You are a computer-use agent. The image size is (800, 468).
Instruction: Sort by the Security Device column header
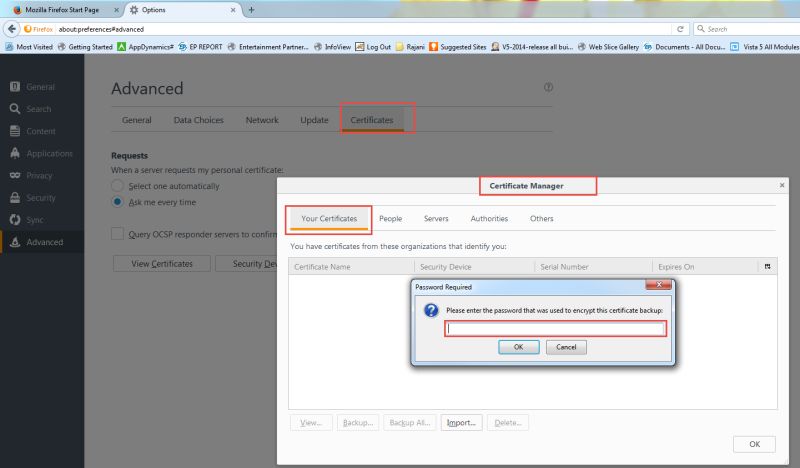(474, 266)
